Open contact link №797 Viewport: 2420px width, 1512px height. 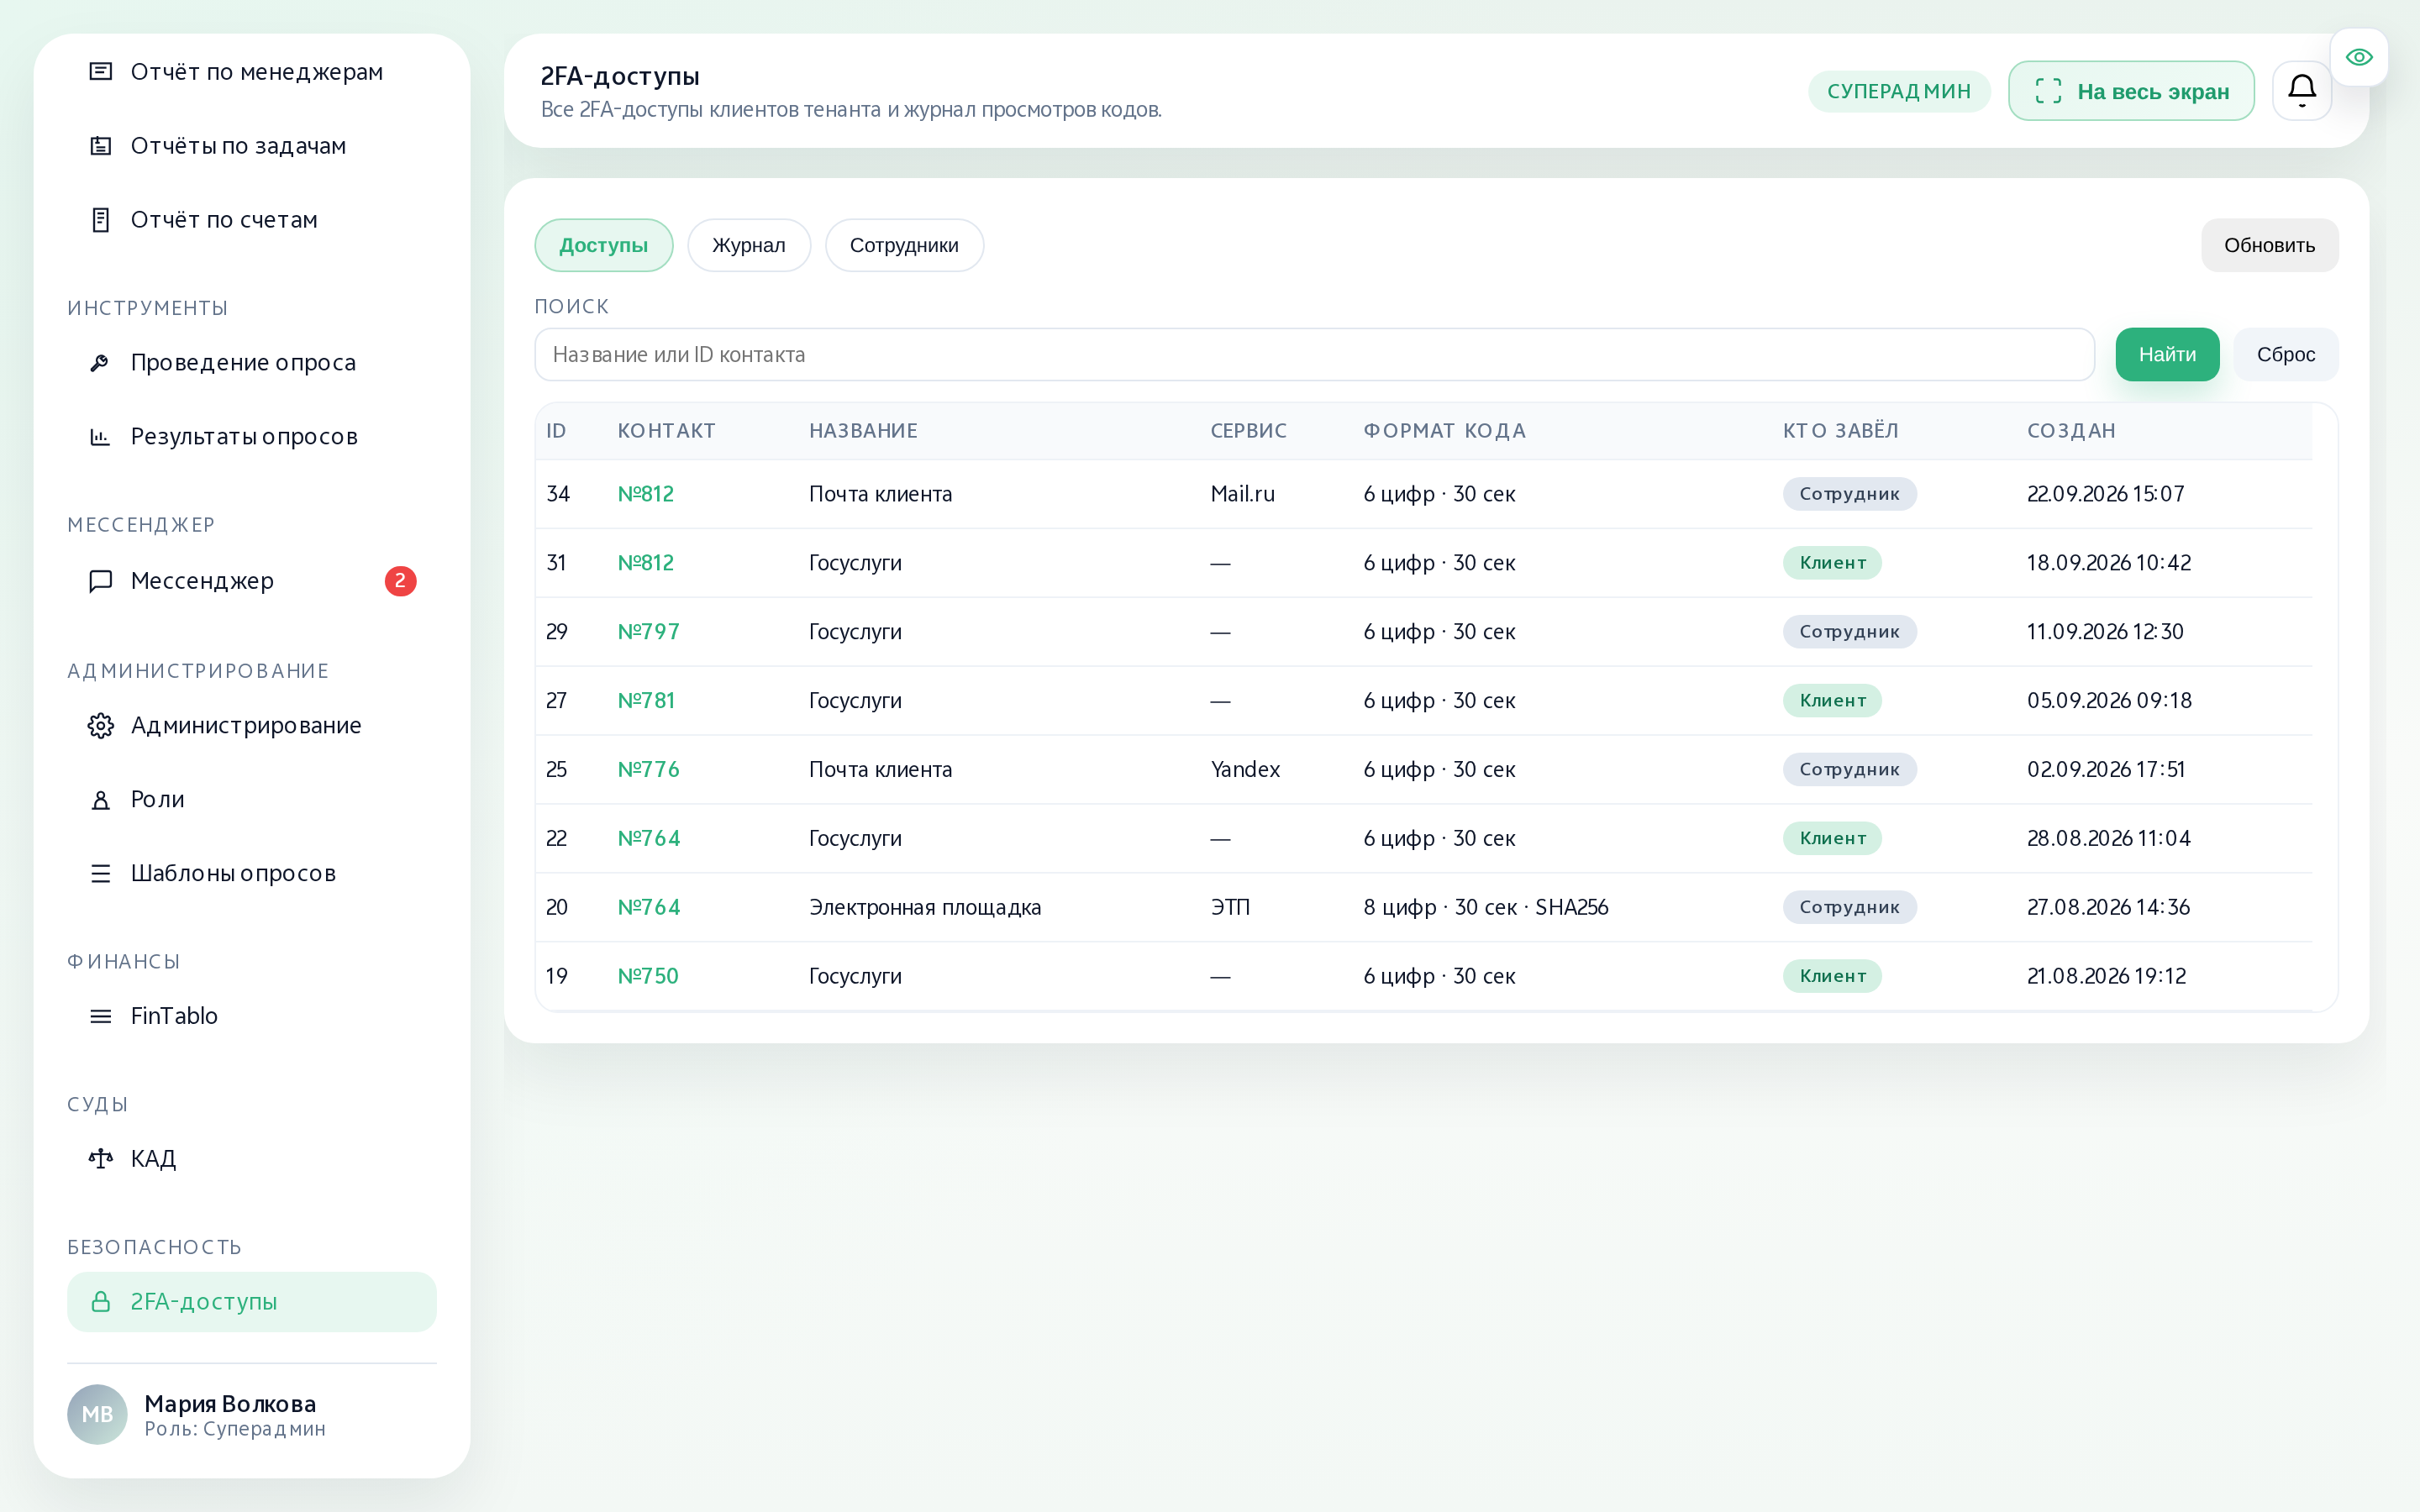pyautogui.click(x=648, y=632)
